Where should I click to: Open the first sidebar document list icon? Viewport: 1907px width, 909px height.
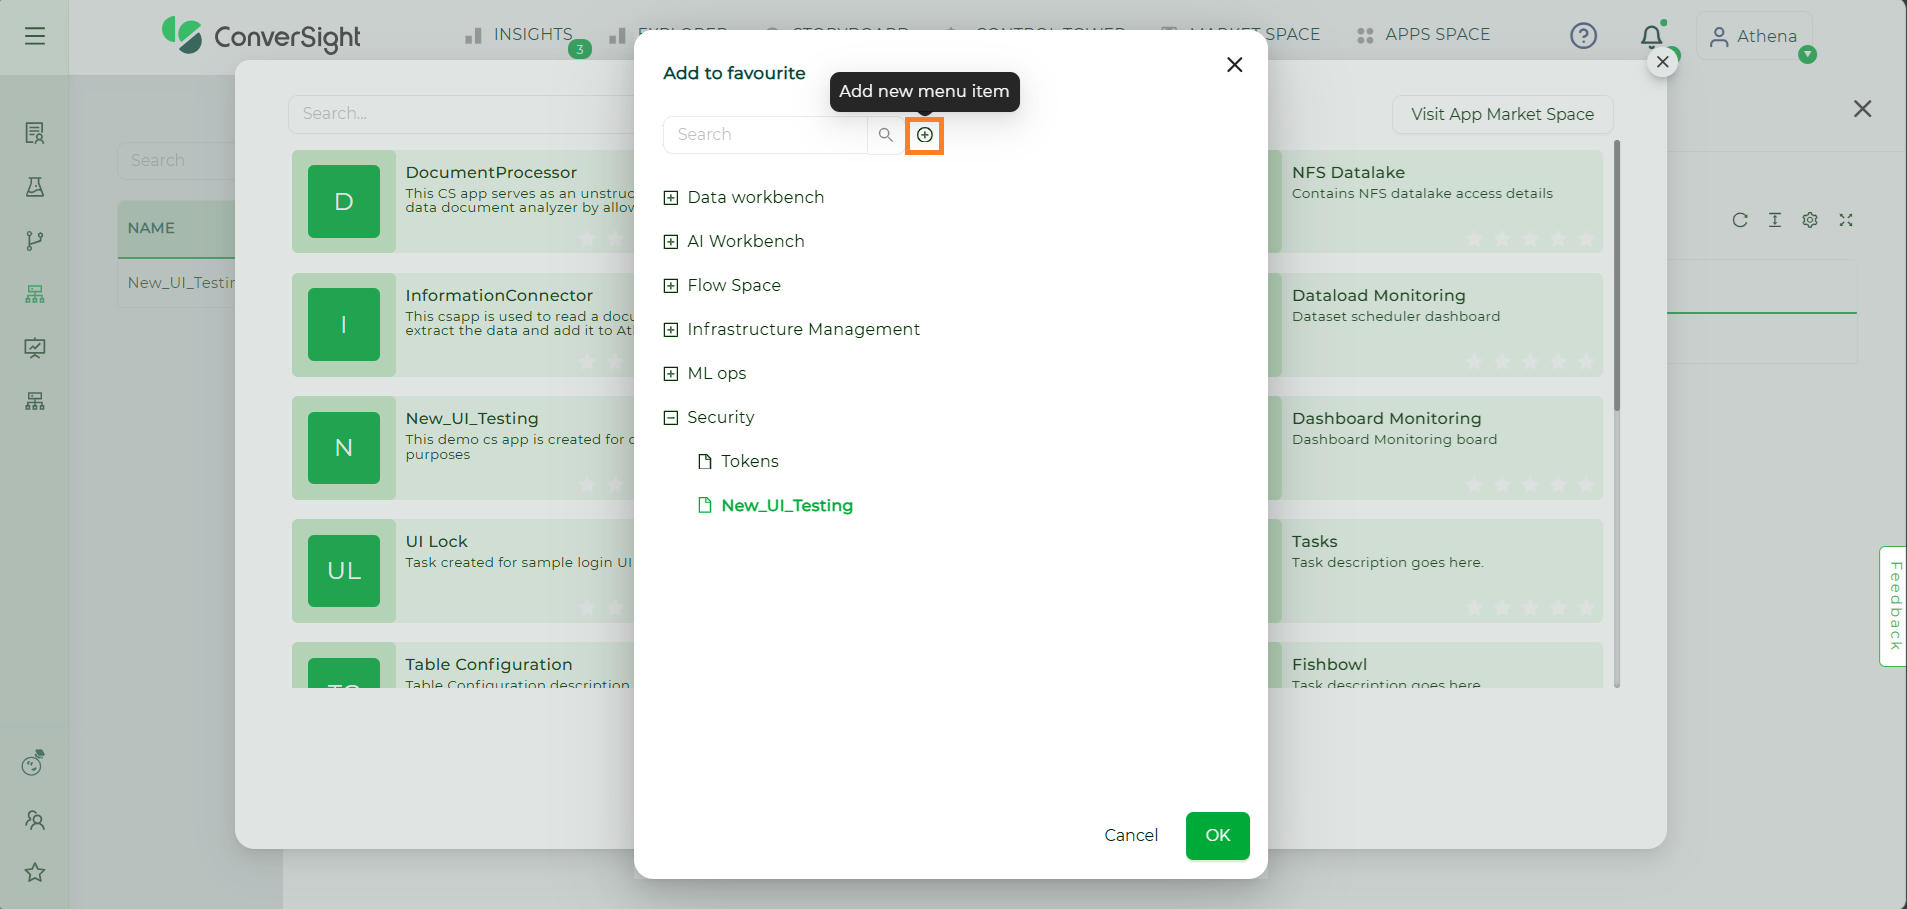click(35, 133)
